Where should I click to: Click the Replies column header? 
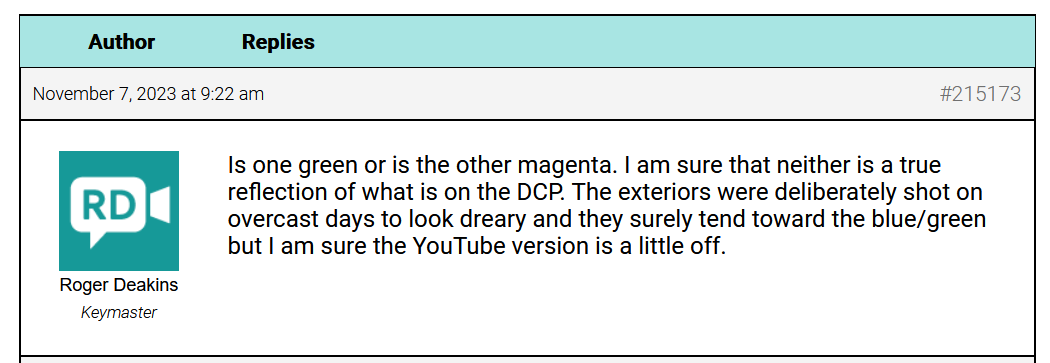point(278,42)
